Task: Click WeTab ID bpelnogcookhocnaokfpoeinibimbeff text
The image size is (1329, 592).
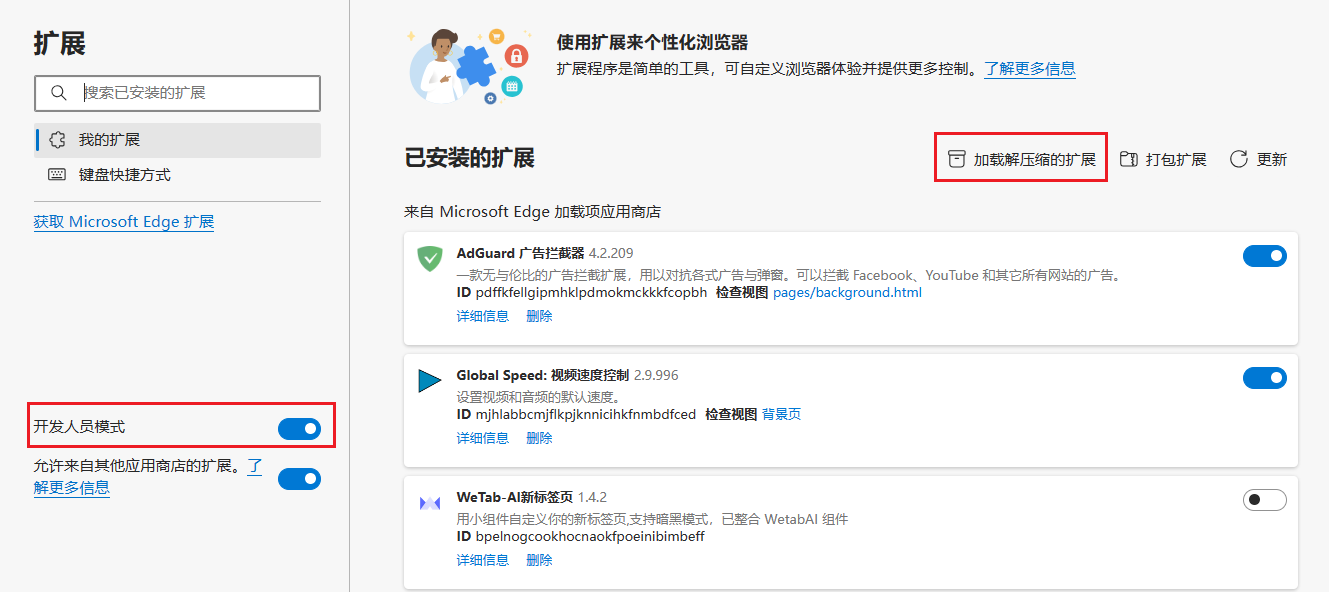Action: pos(580,536)
